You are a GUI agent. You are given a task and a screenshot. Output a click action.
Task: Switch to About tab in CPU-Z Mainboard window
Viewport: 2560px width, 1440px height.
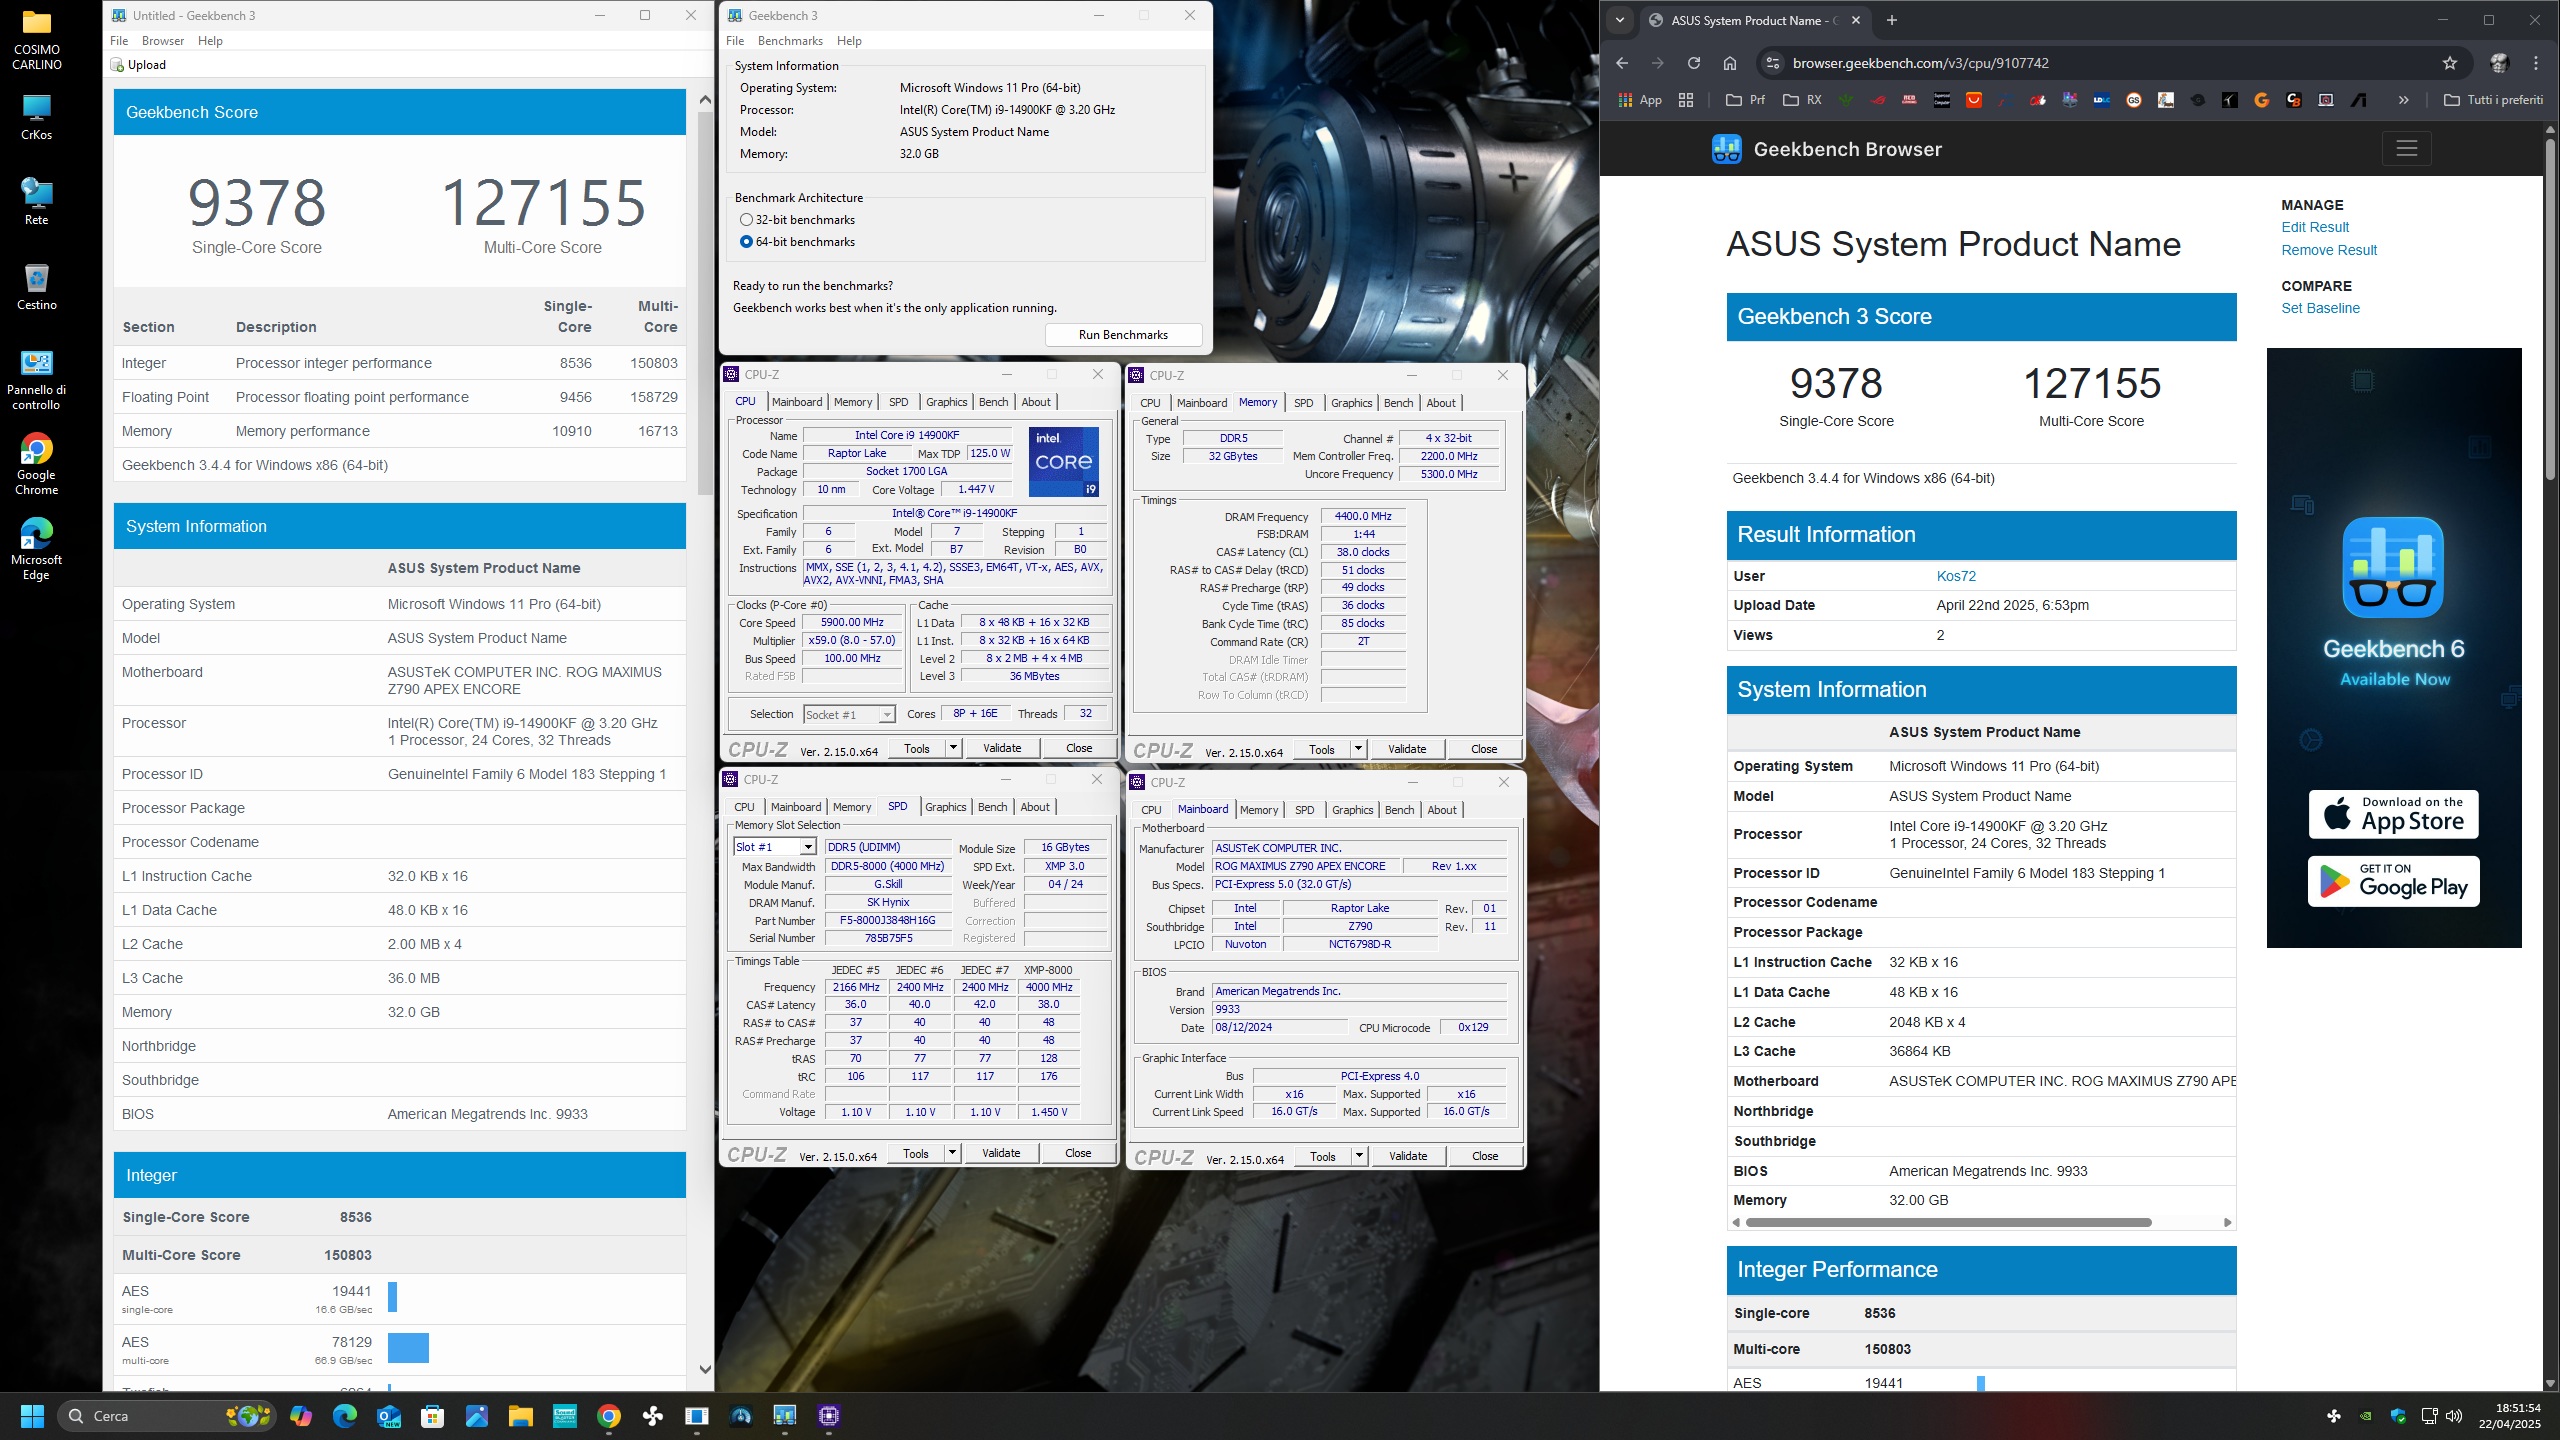pyautogui.click(x=1441, y=810)
